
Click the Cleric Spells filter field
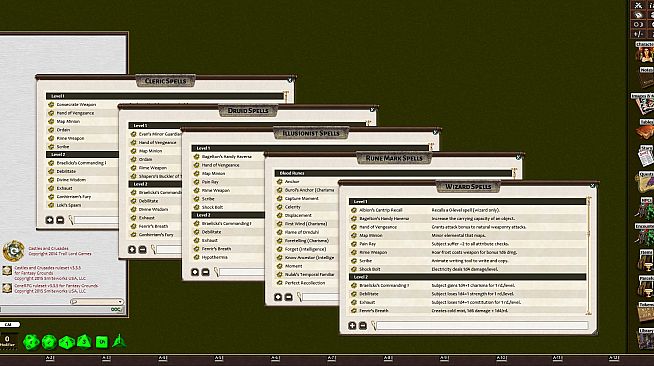click(96, 220)
